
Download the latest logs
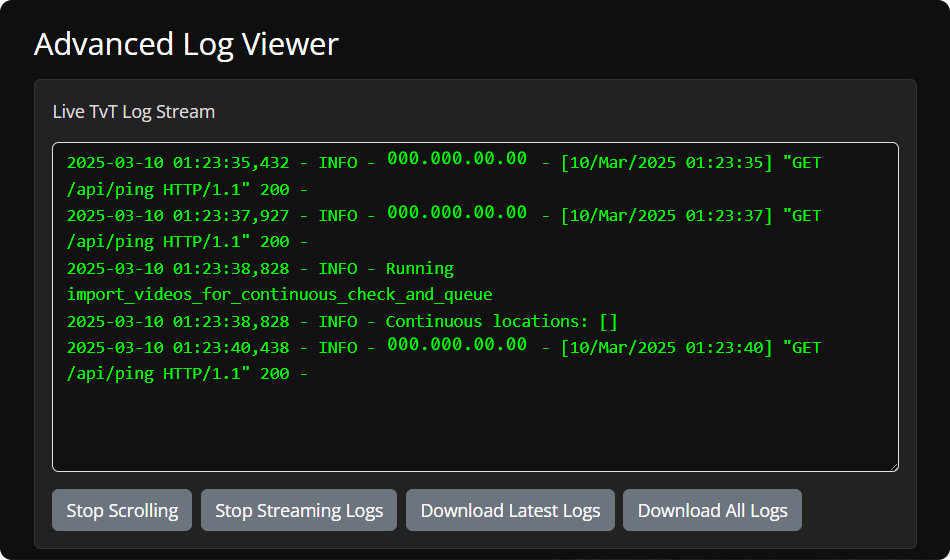coord(510,510)
